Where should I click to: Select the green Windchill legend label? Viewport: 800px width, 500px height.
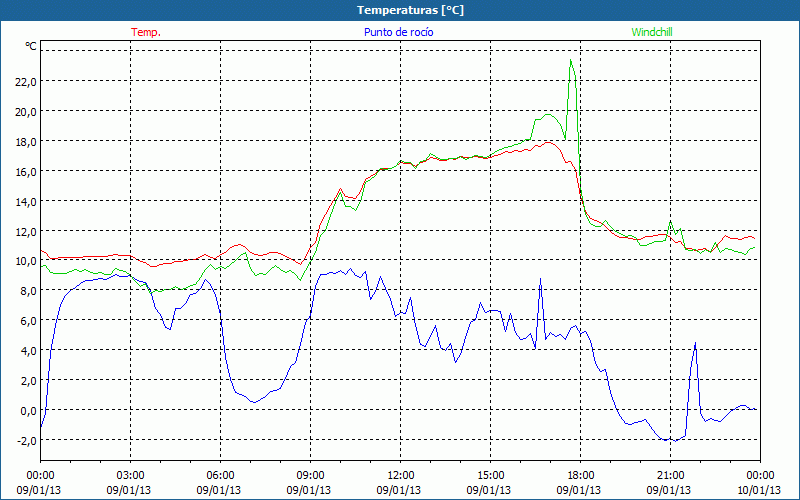[x=652, y=32]
